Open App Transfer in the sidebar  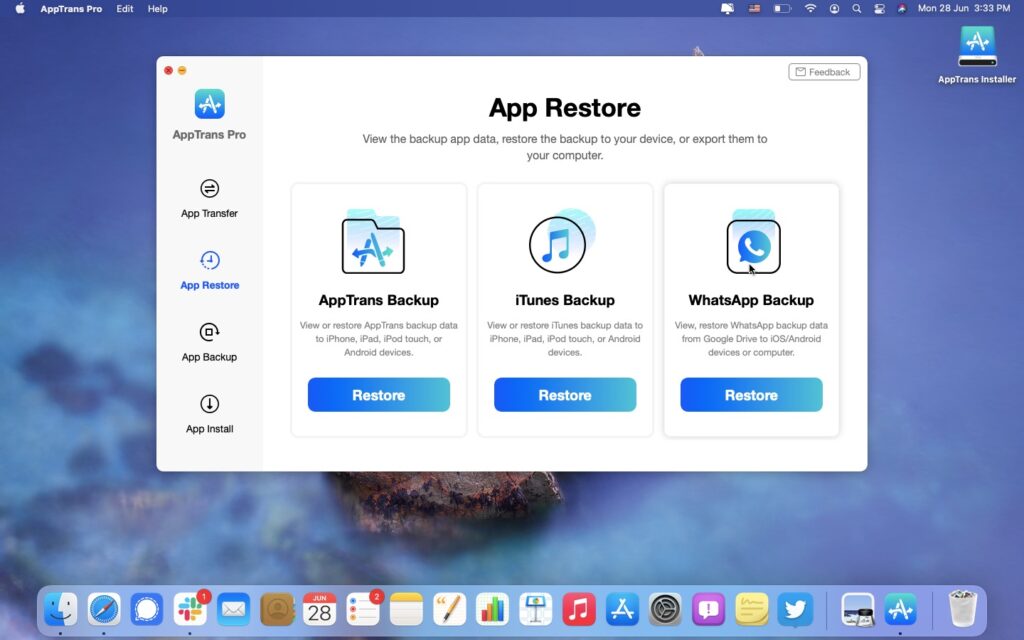(209, 200)
